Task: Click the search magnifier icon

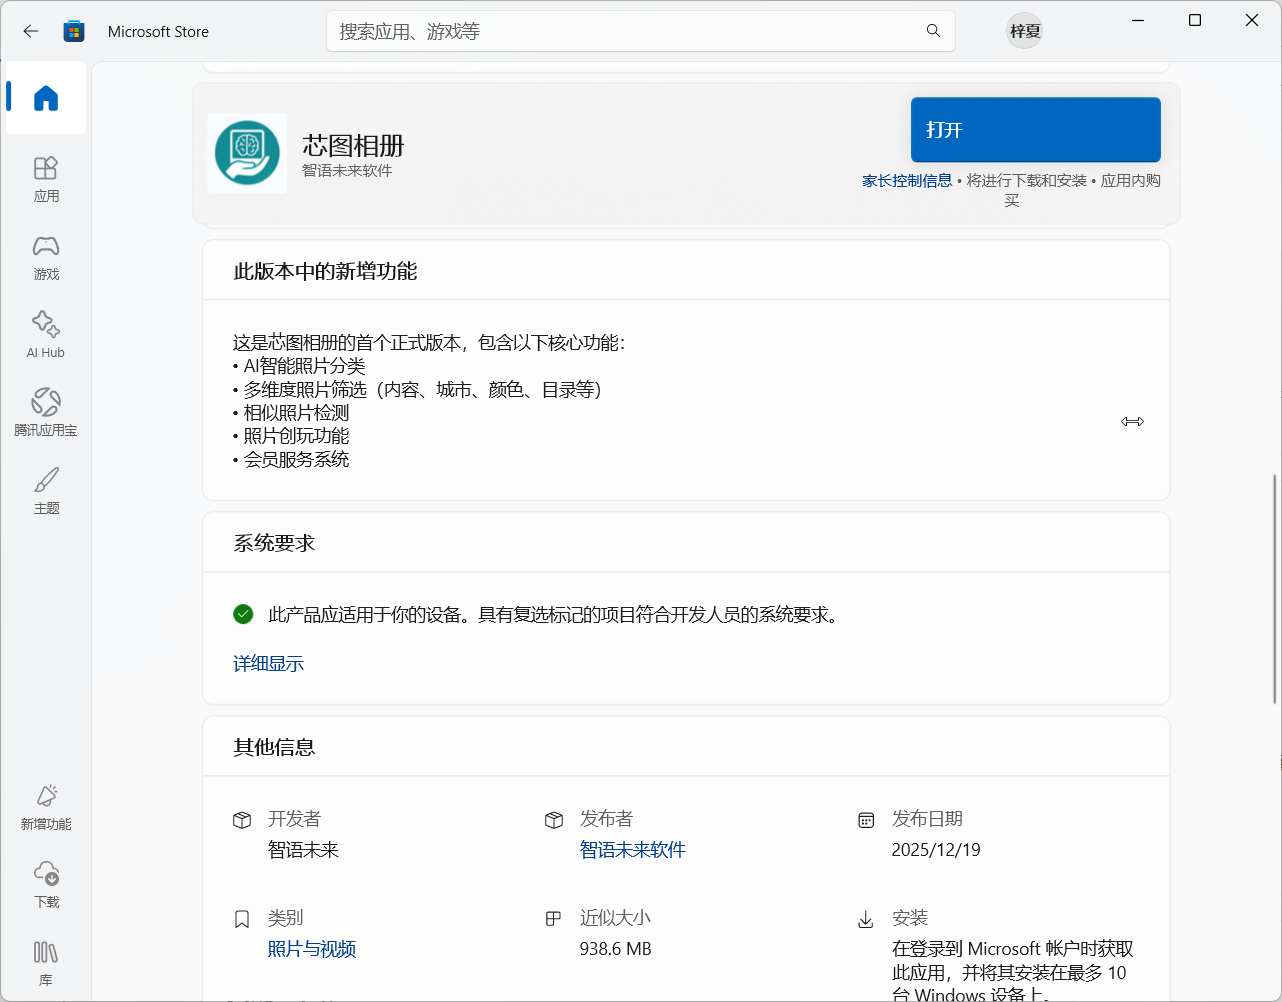Action: pos(932,31)
